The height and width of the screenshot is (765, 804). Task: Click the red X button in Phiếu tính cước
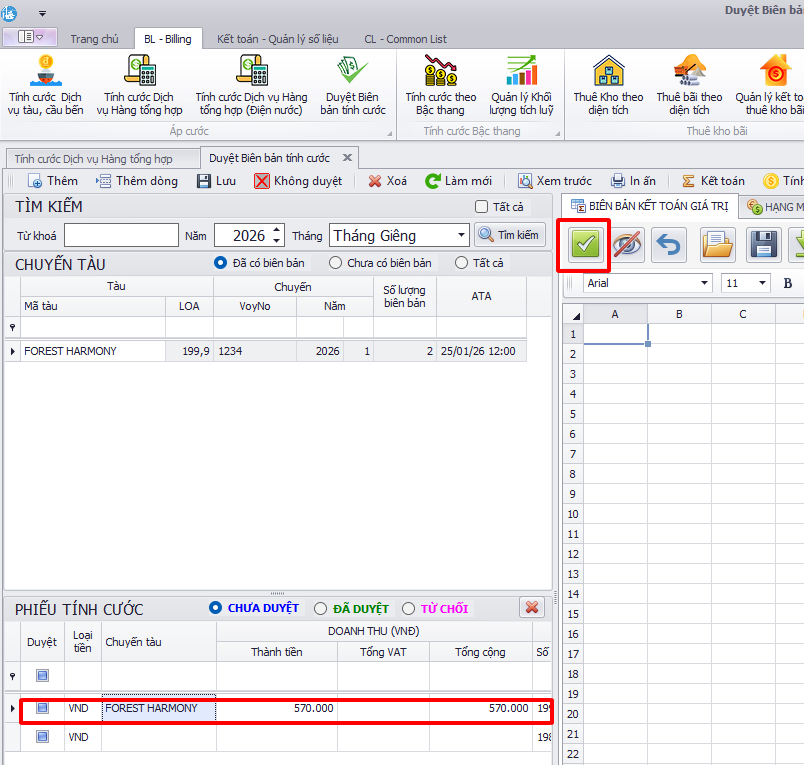tap(532, 608)
